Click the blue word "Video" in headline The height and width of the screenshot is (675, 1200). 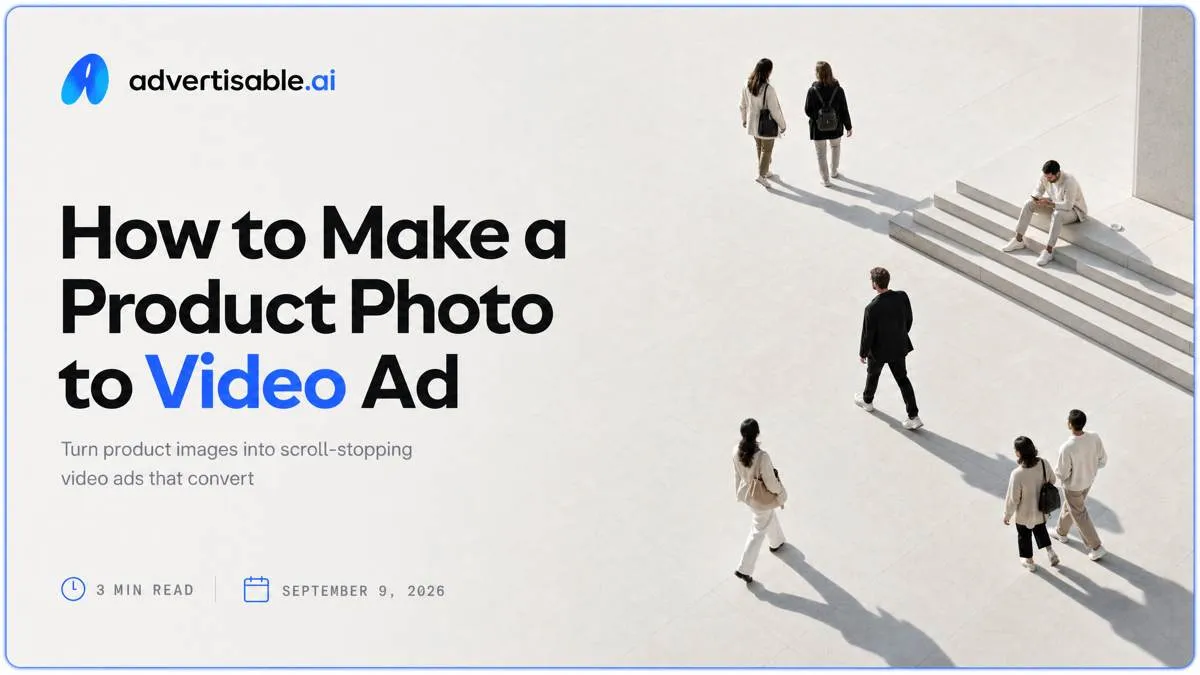[x=247, y=382]
